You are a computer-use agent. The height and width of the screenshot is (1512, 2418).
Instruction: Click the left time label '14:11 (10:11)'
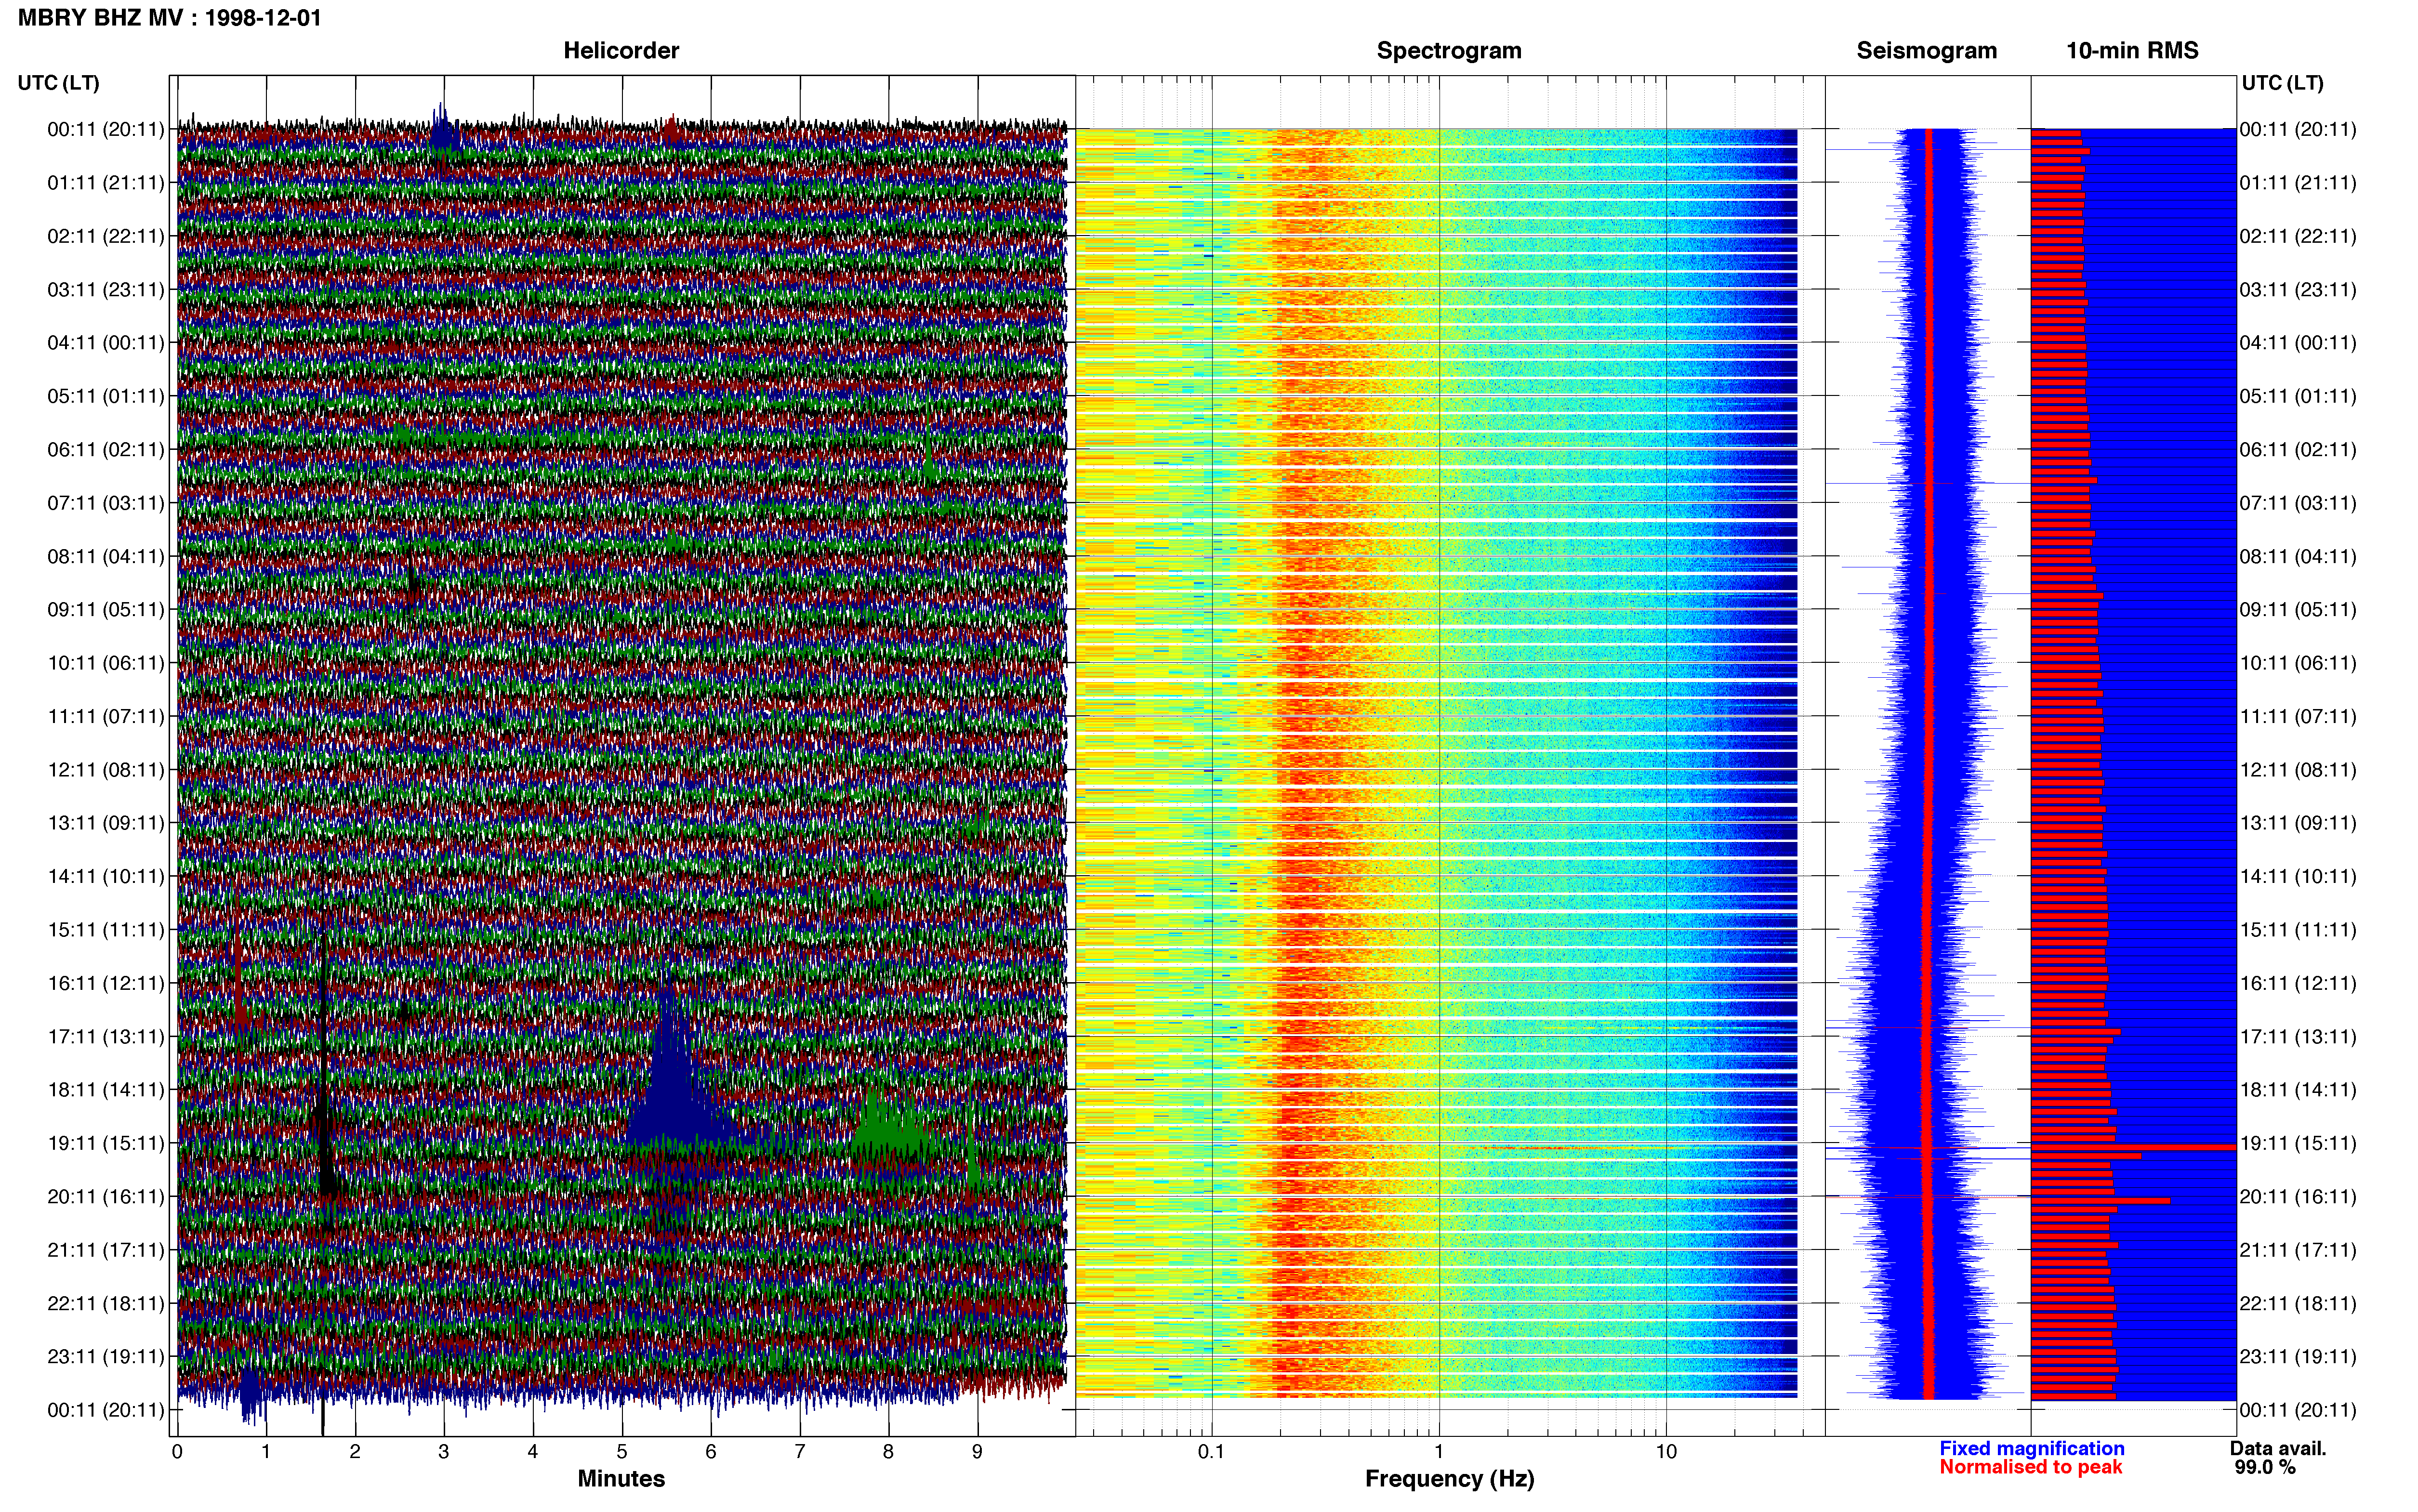click(106, 877)
